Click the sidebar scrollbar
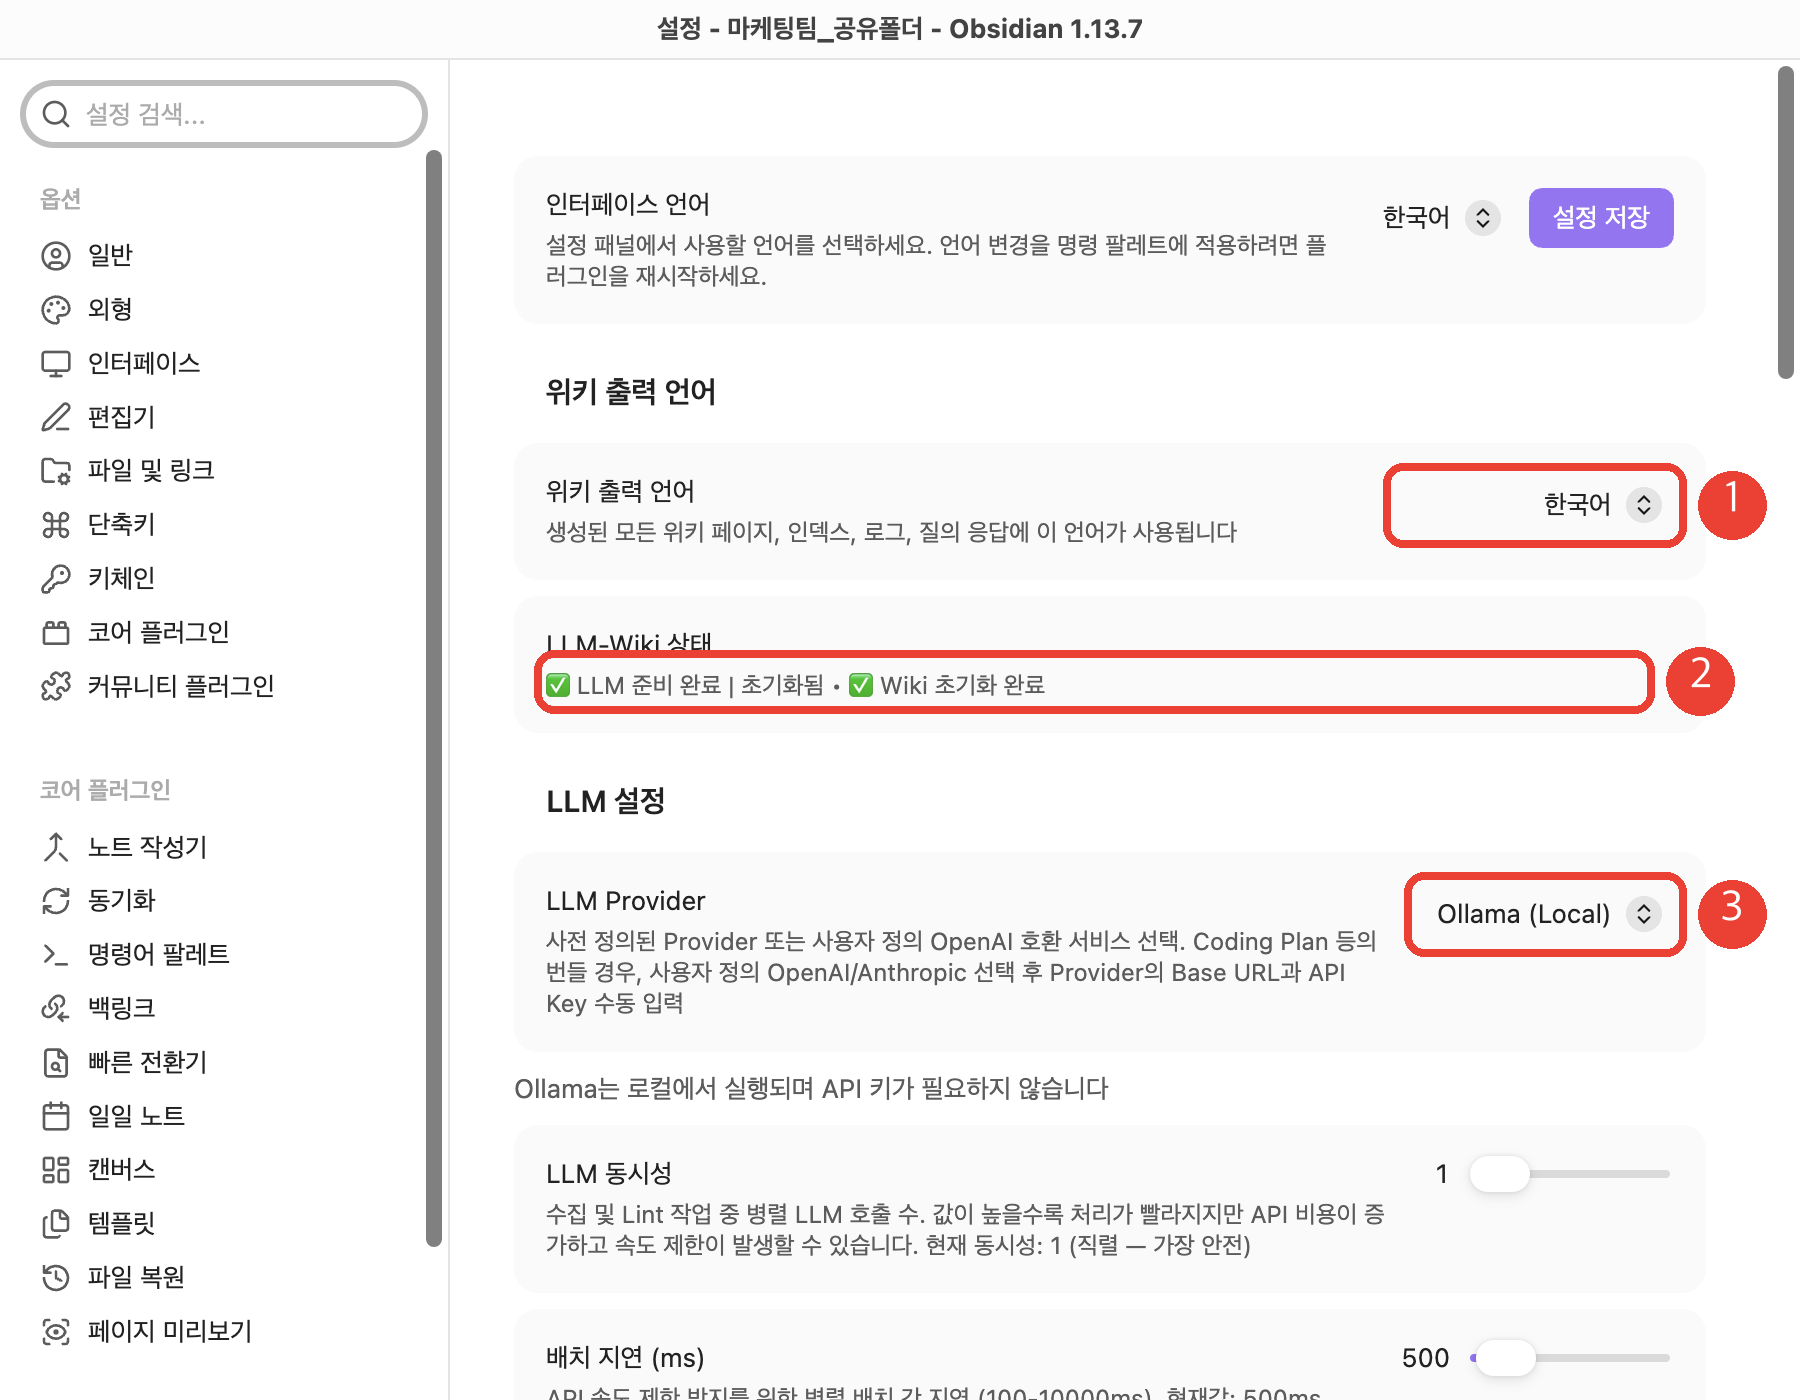 click(x=434, y=698)
